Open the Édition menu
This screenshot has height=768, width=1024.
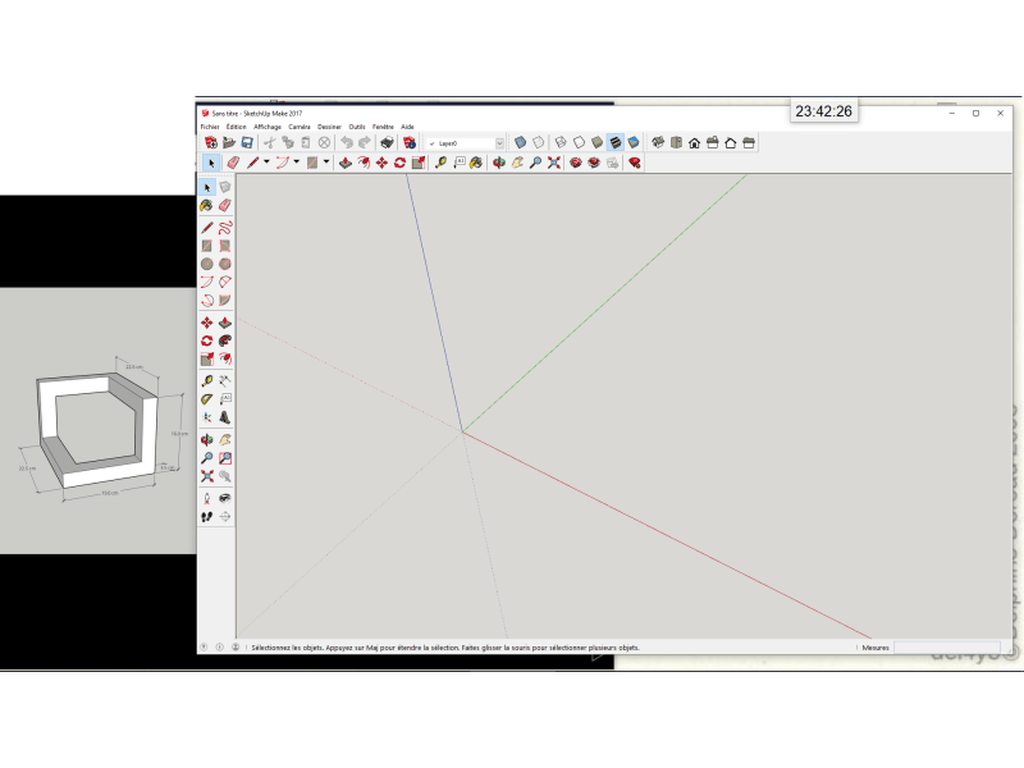(x=236, y=127)
